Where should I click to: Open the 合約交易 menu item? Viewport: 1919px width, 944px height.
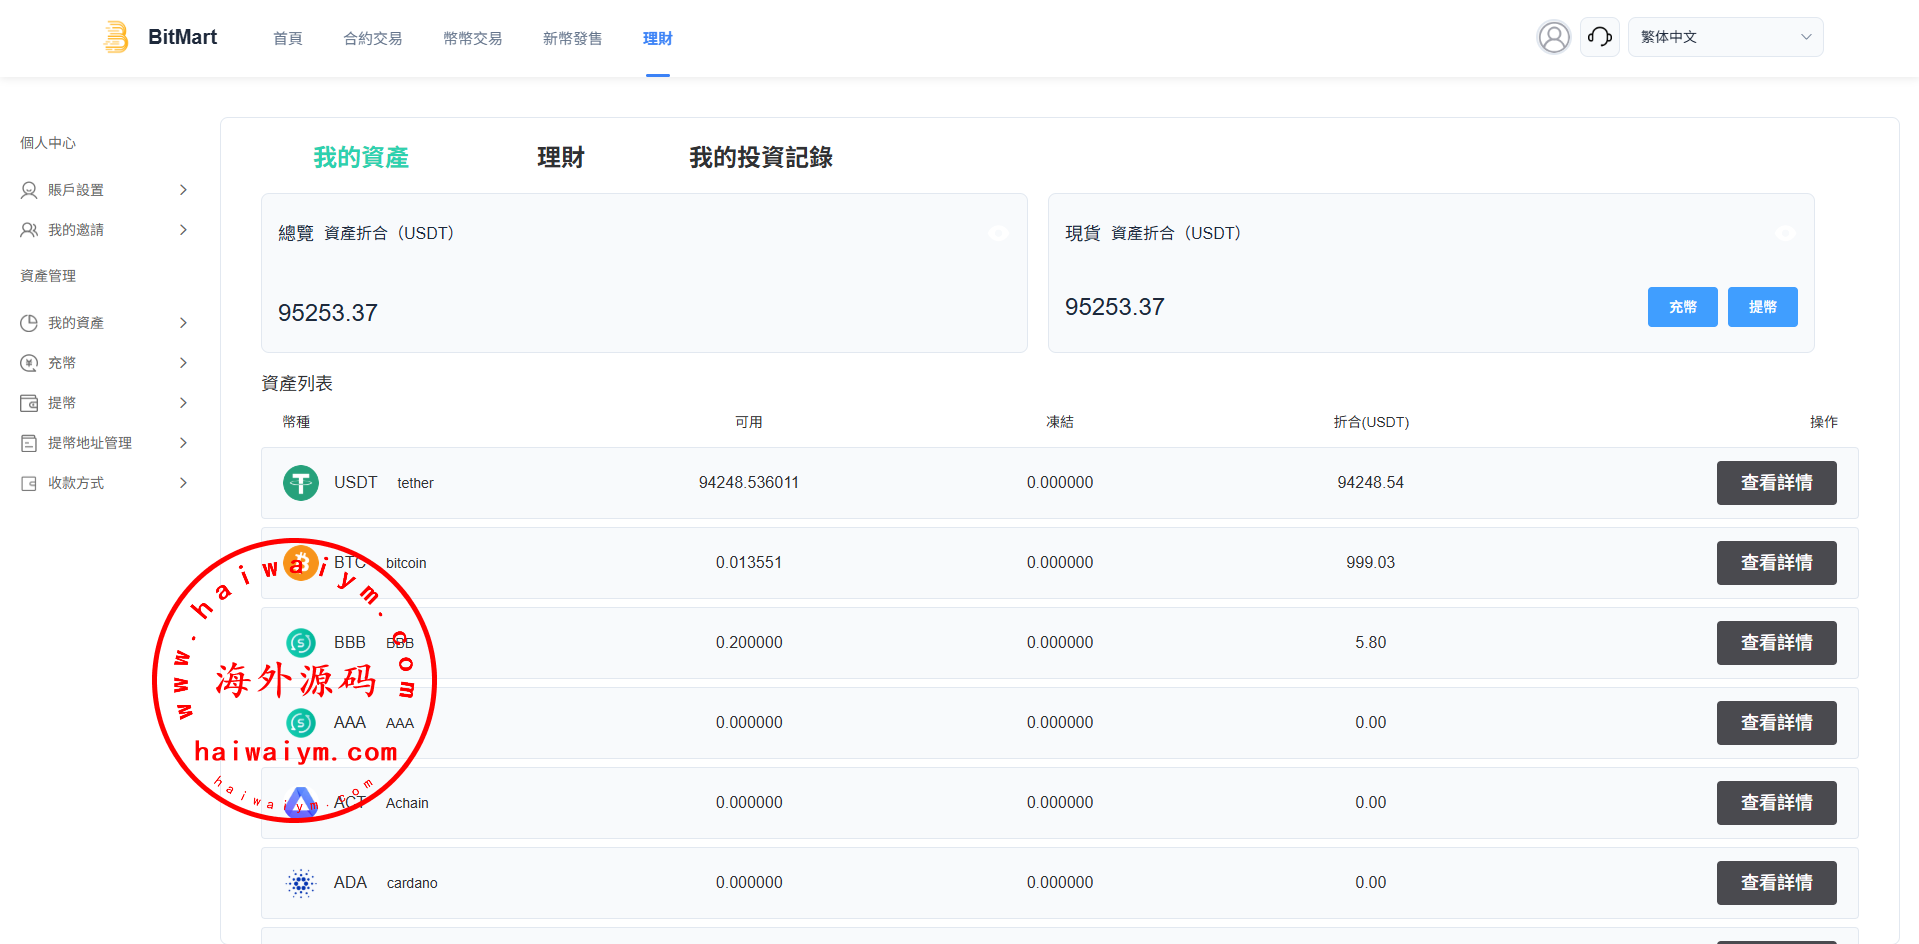pos(372,38)
